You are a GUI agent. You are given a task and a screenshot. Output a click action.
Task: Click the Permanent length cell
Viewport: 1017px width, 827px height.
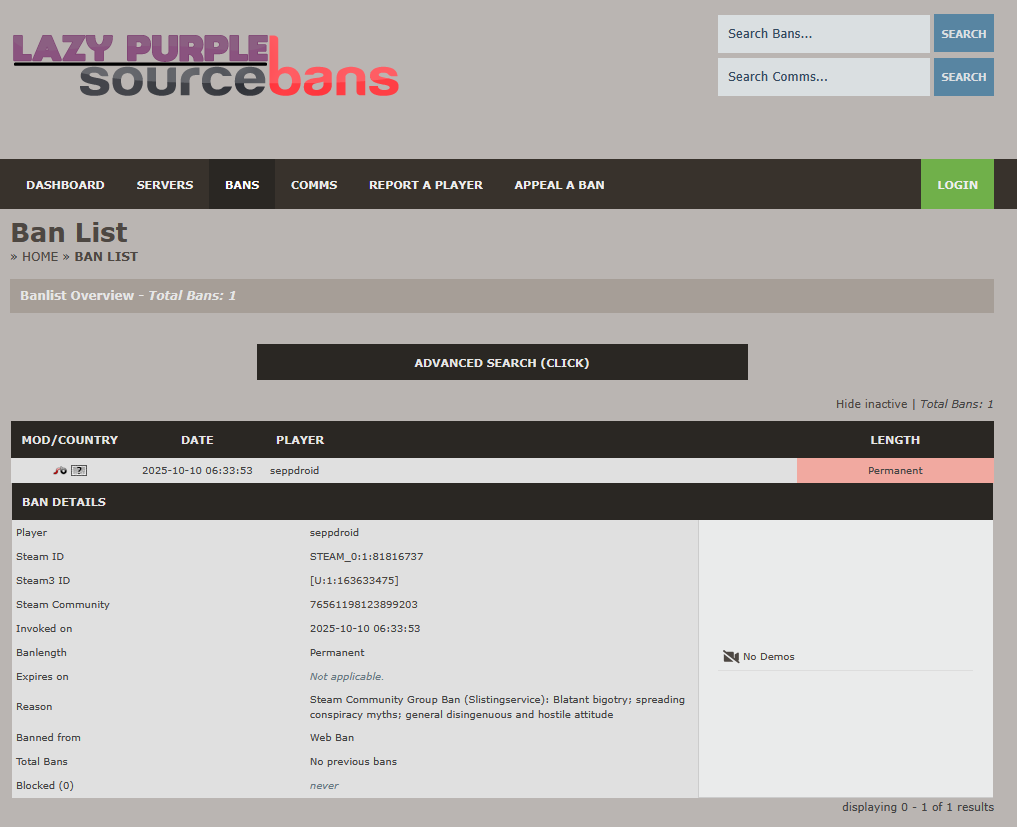[895, 471]
